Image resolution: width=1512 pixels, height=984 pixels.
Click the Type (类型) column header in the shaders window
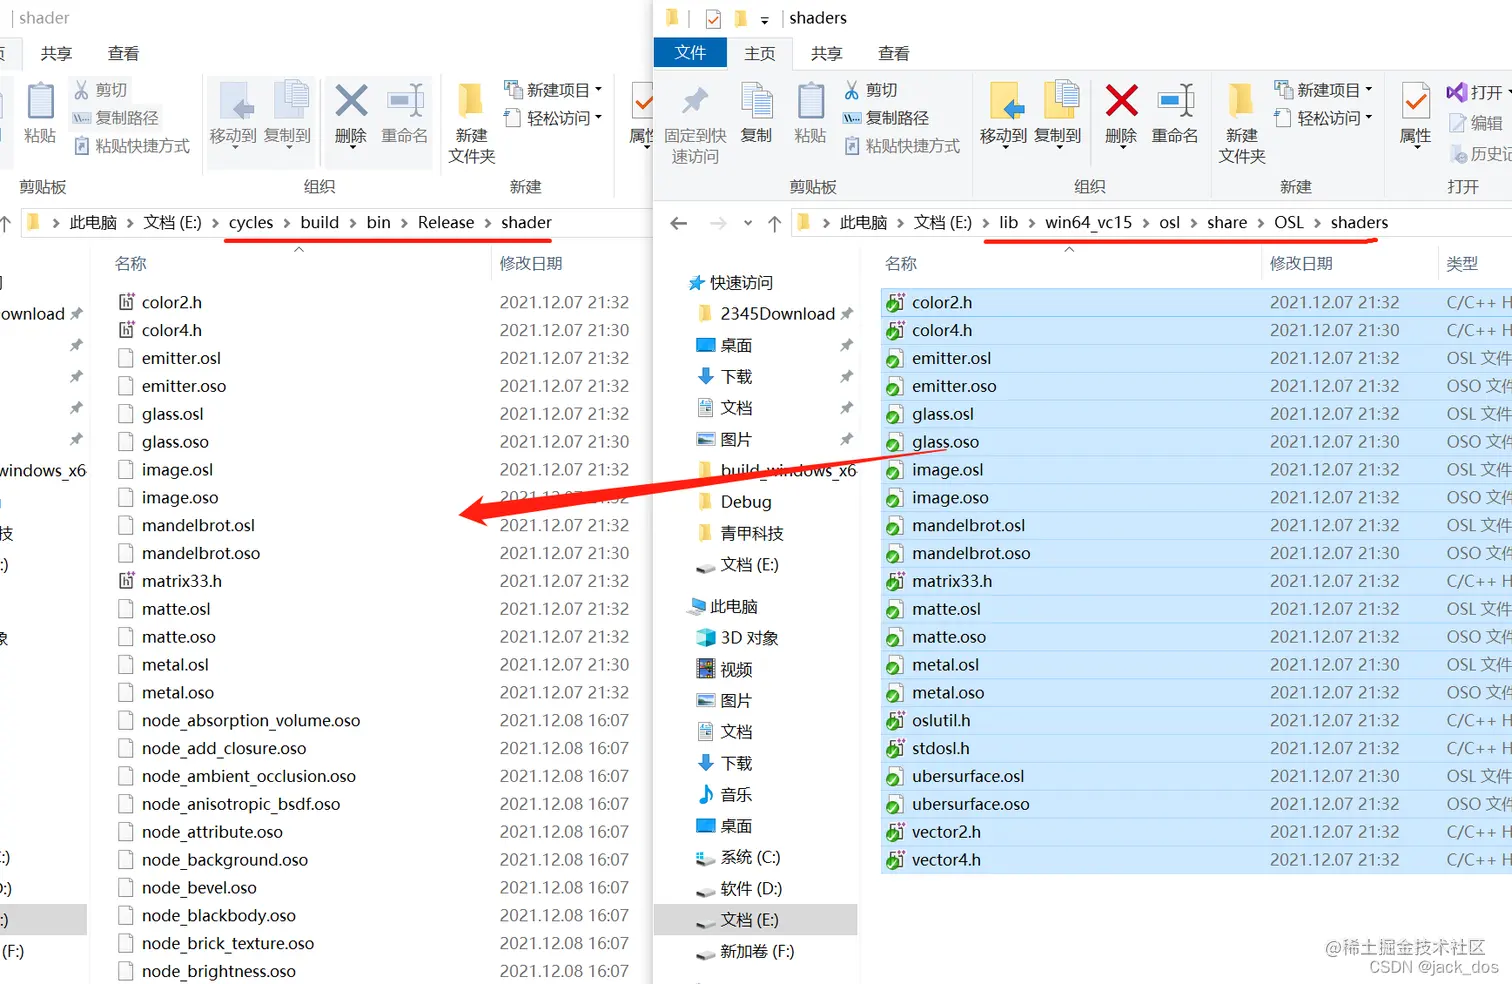pos(1462,264)
